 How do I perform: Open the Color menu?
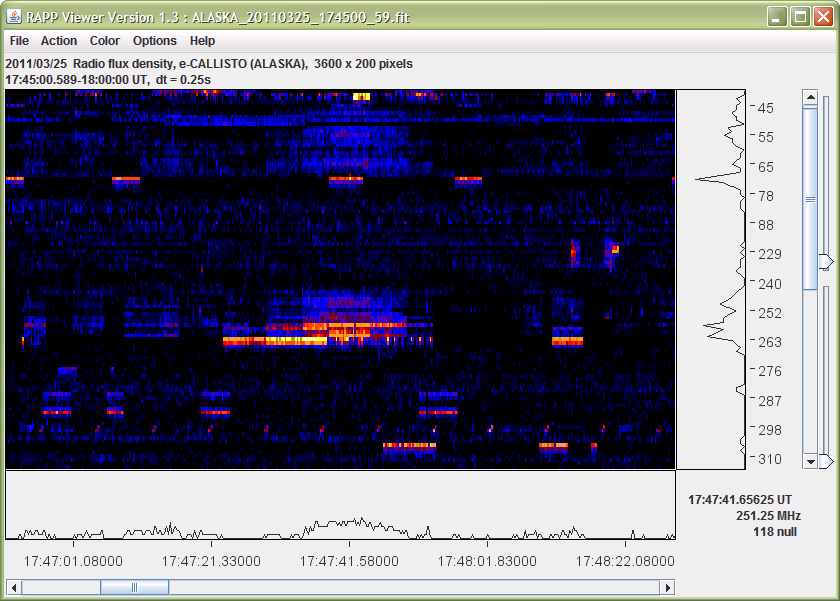click(105, 41)
